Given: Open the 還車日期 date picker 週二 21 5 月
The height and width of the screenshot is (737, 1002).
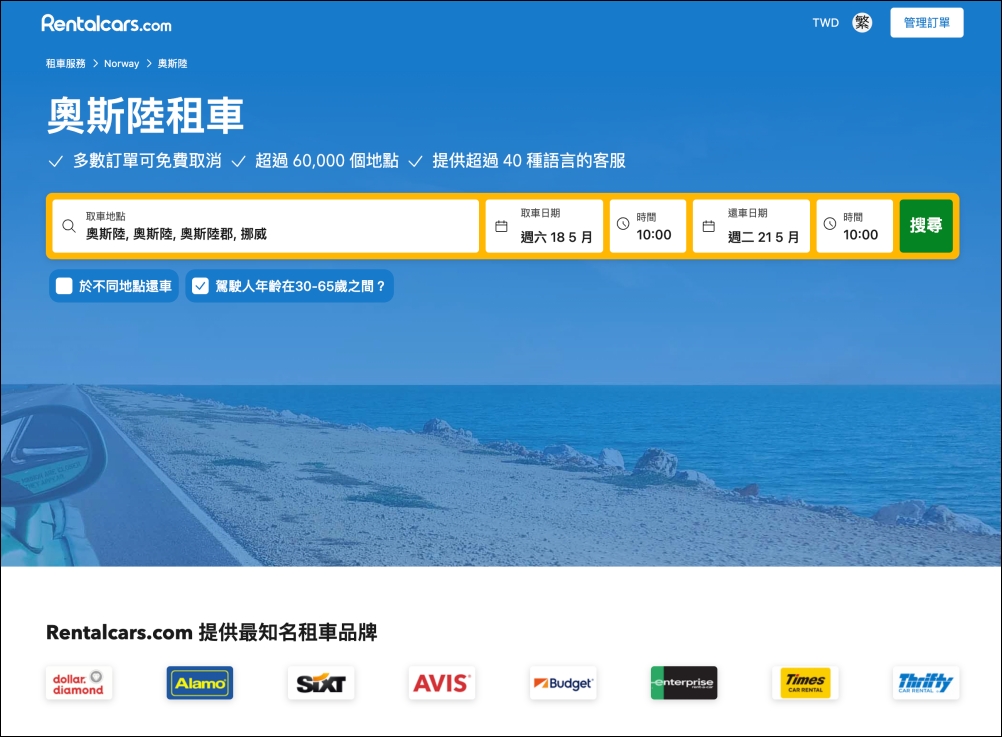Looking at the screenshot, I should [752, 226].
